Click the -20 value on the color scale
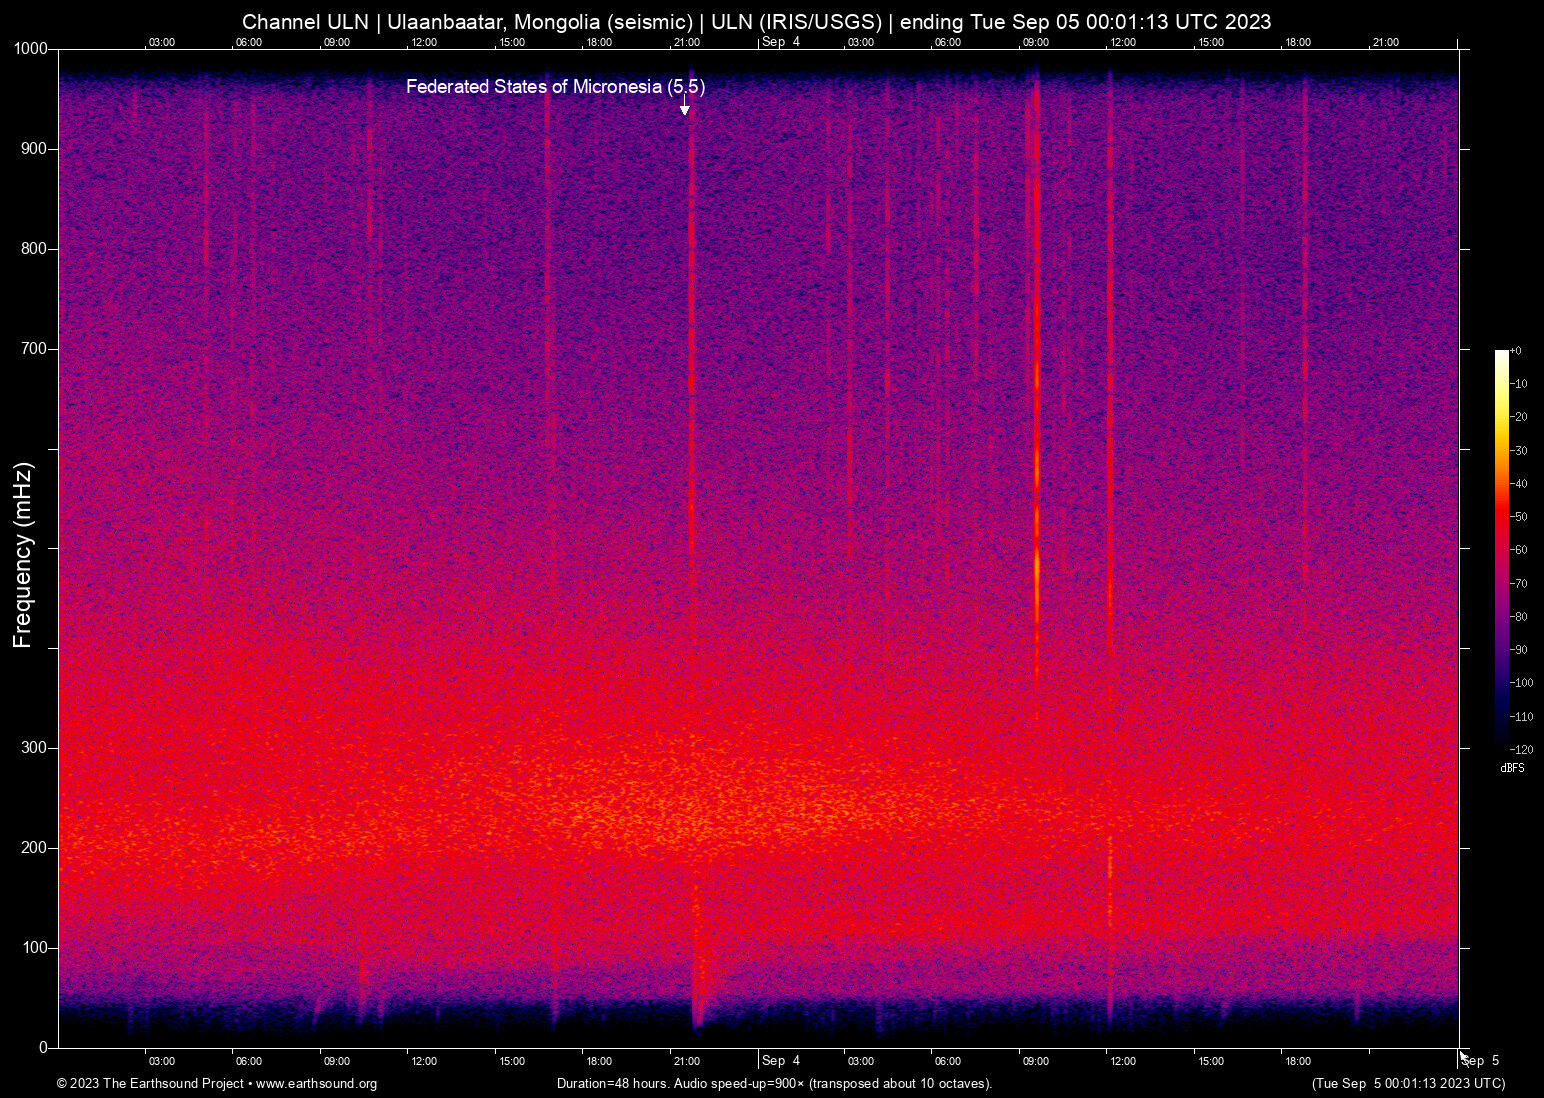Screen dimensions: 1544x1098 [x=1519, y=417]
